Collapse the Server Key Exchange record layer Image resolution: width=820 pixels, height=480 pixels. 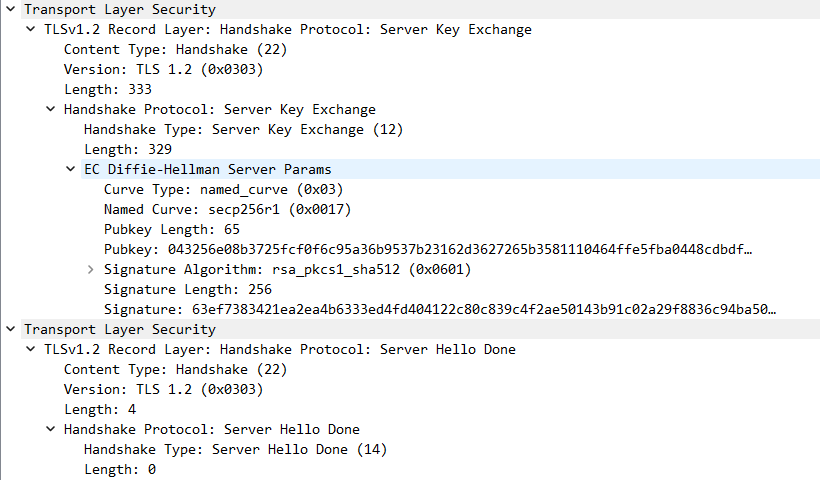tap(31, 29)
